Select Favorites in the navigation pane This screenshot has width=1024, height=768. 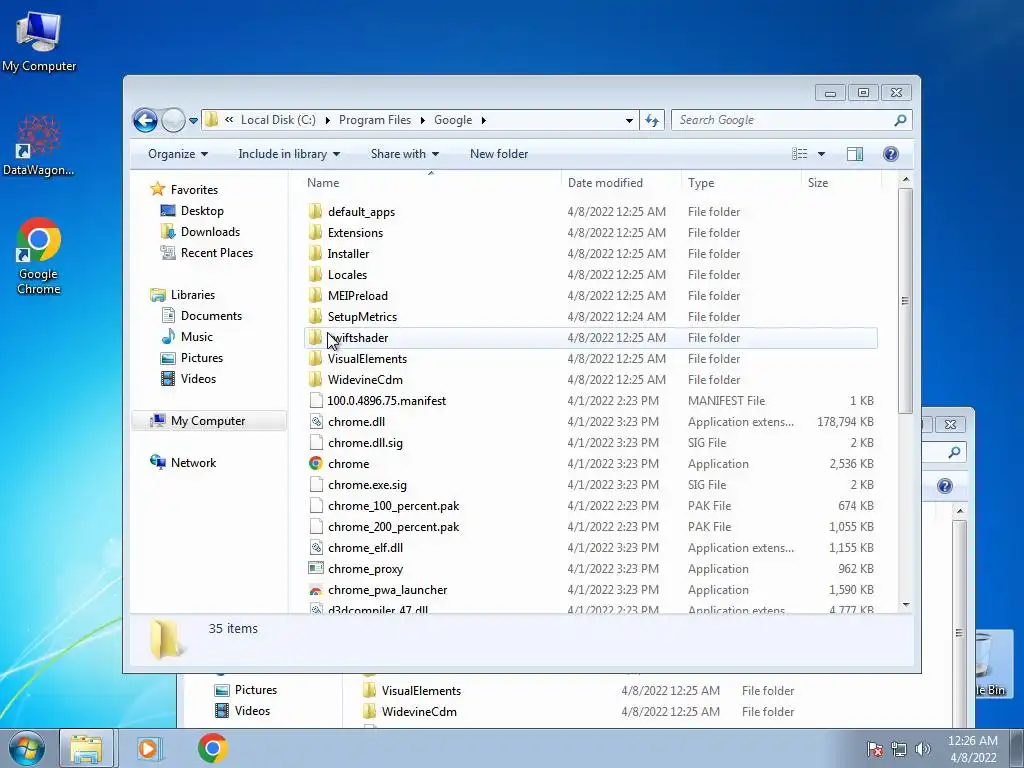pos(194,190)
